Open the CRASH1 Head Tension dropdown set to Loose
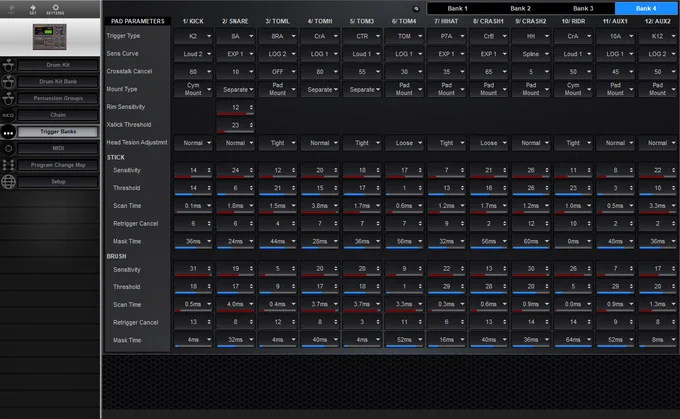 pyautogui.click(x=489, y=143)
